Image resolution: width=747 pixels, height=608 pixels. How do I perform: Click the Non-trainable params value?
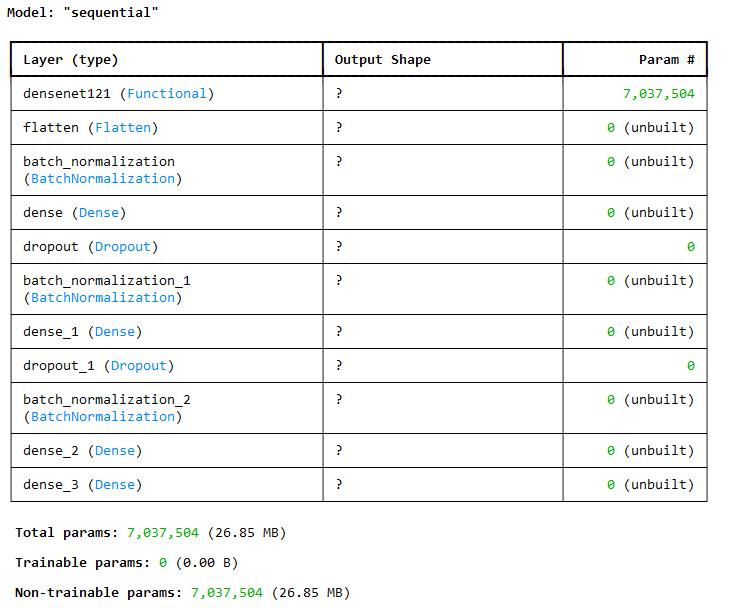tap(226, 593)
